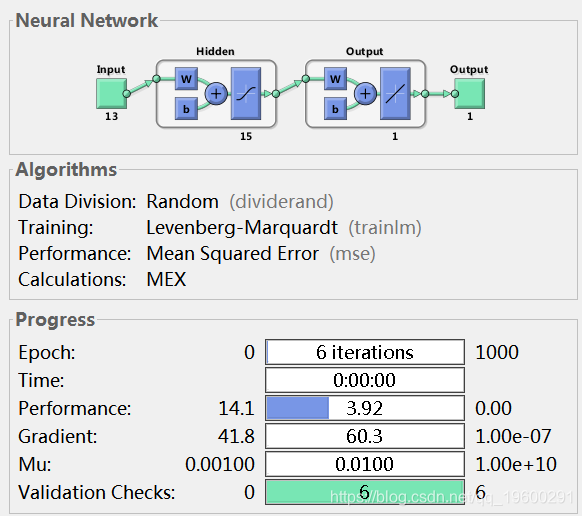
Task: Click the 'Neural Network' panel title
Action: [x=86, y=20]
